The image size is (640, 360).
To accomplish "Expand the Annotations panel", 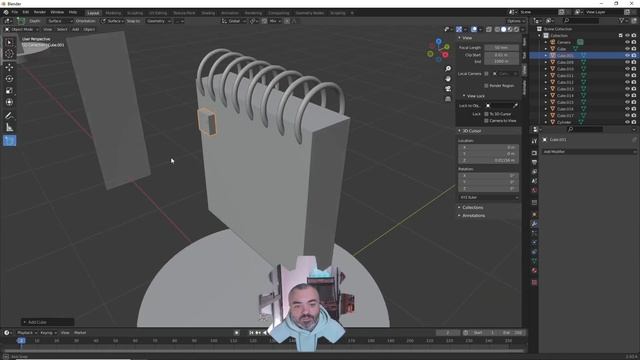I will pyautogui.click(x=460, y=216).
